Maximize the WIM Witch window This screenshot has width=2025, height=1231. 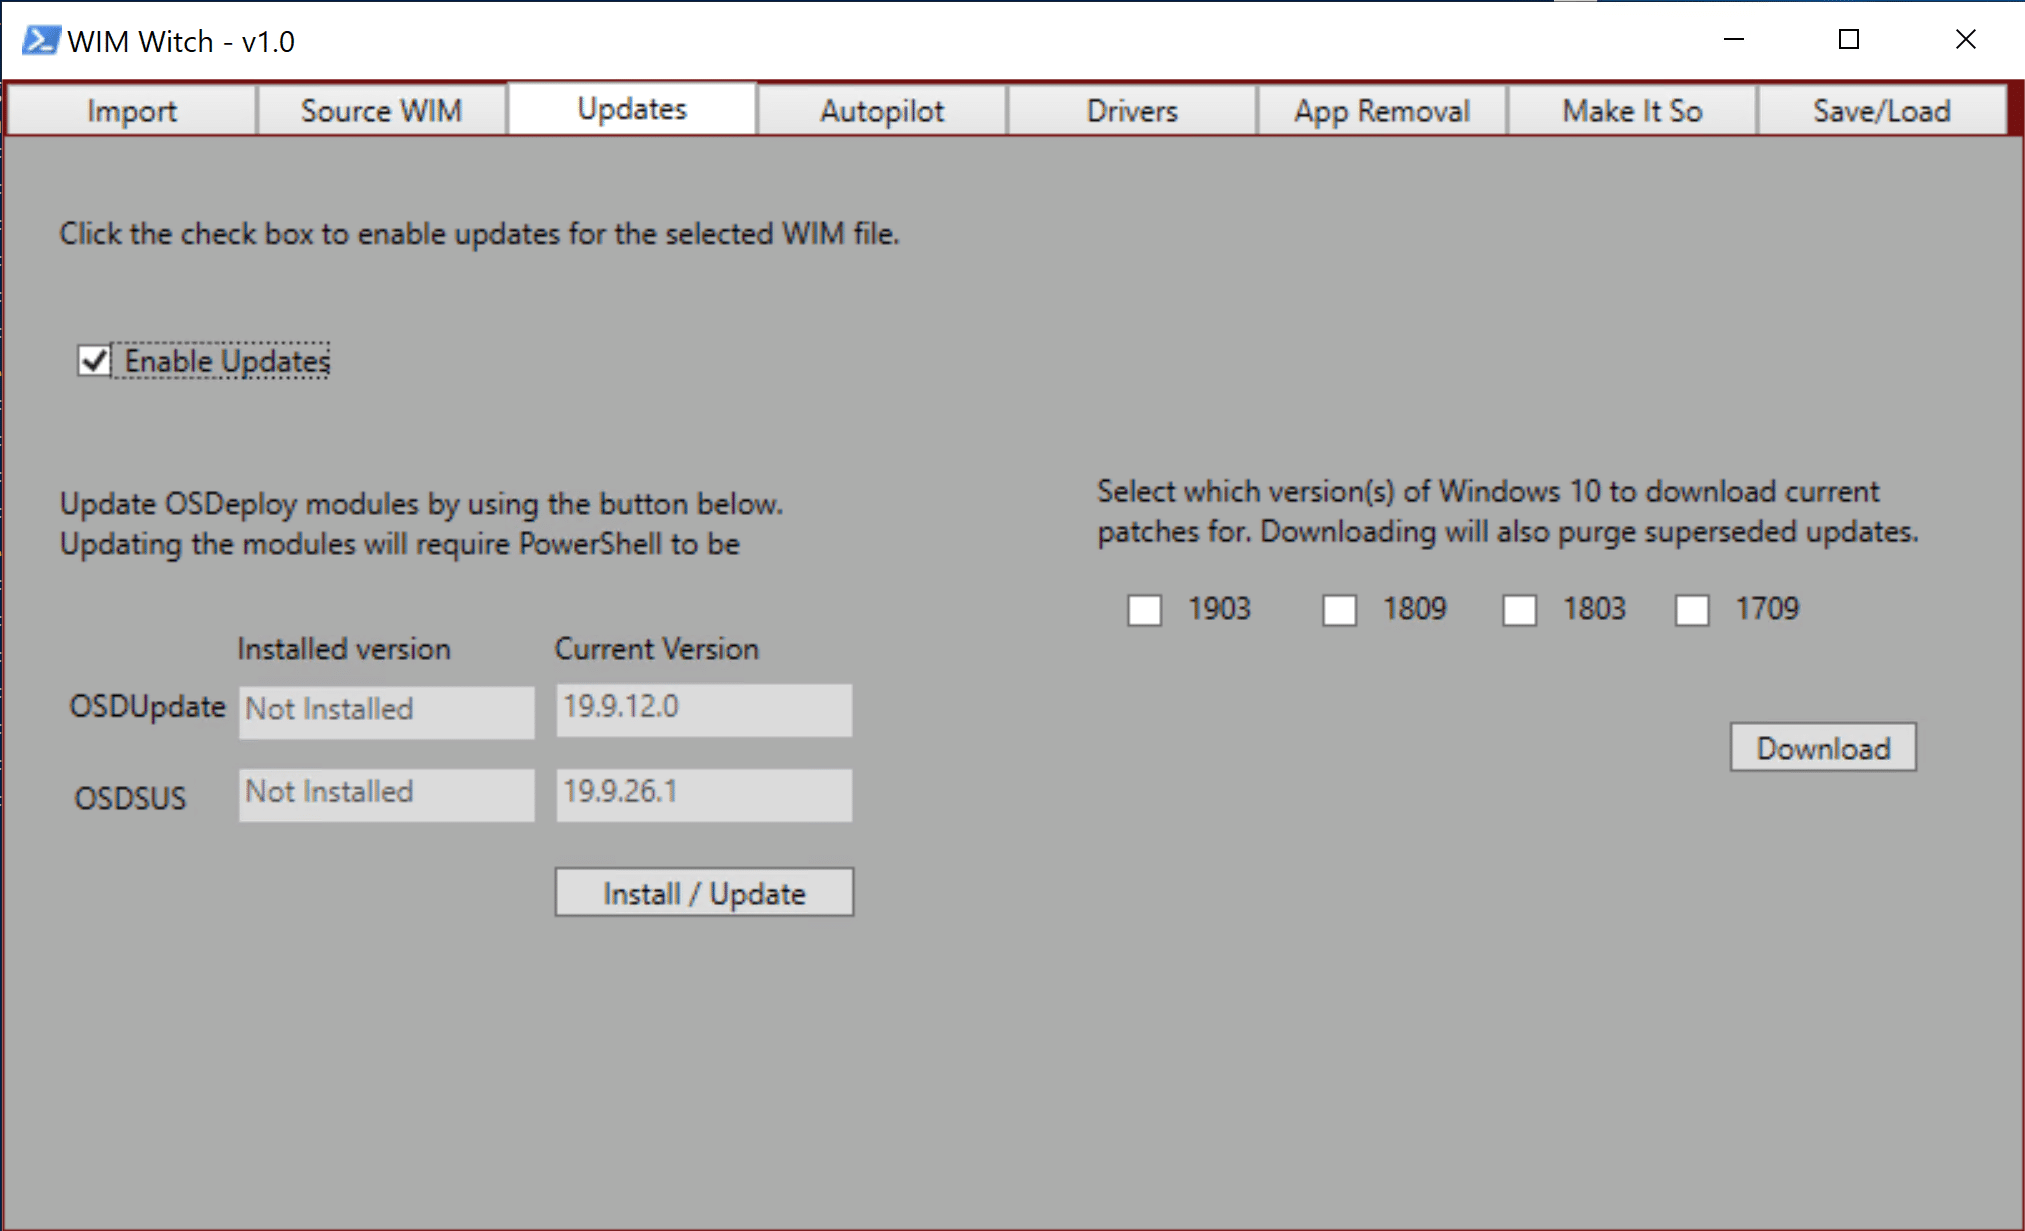pos(1849,40)
